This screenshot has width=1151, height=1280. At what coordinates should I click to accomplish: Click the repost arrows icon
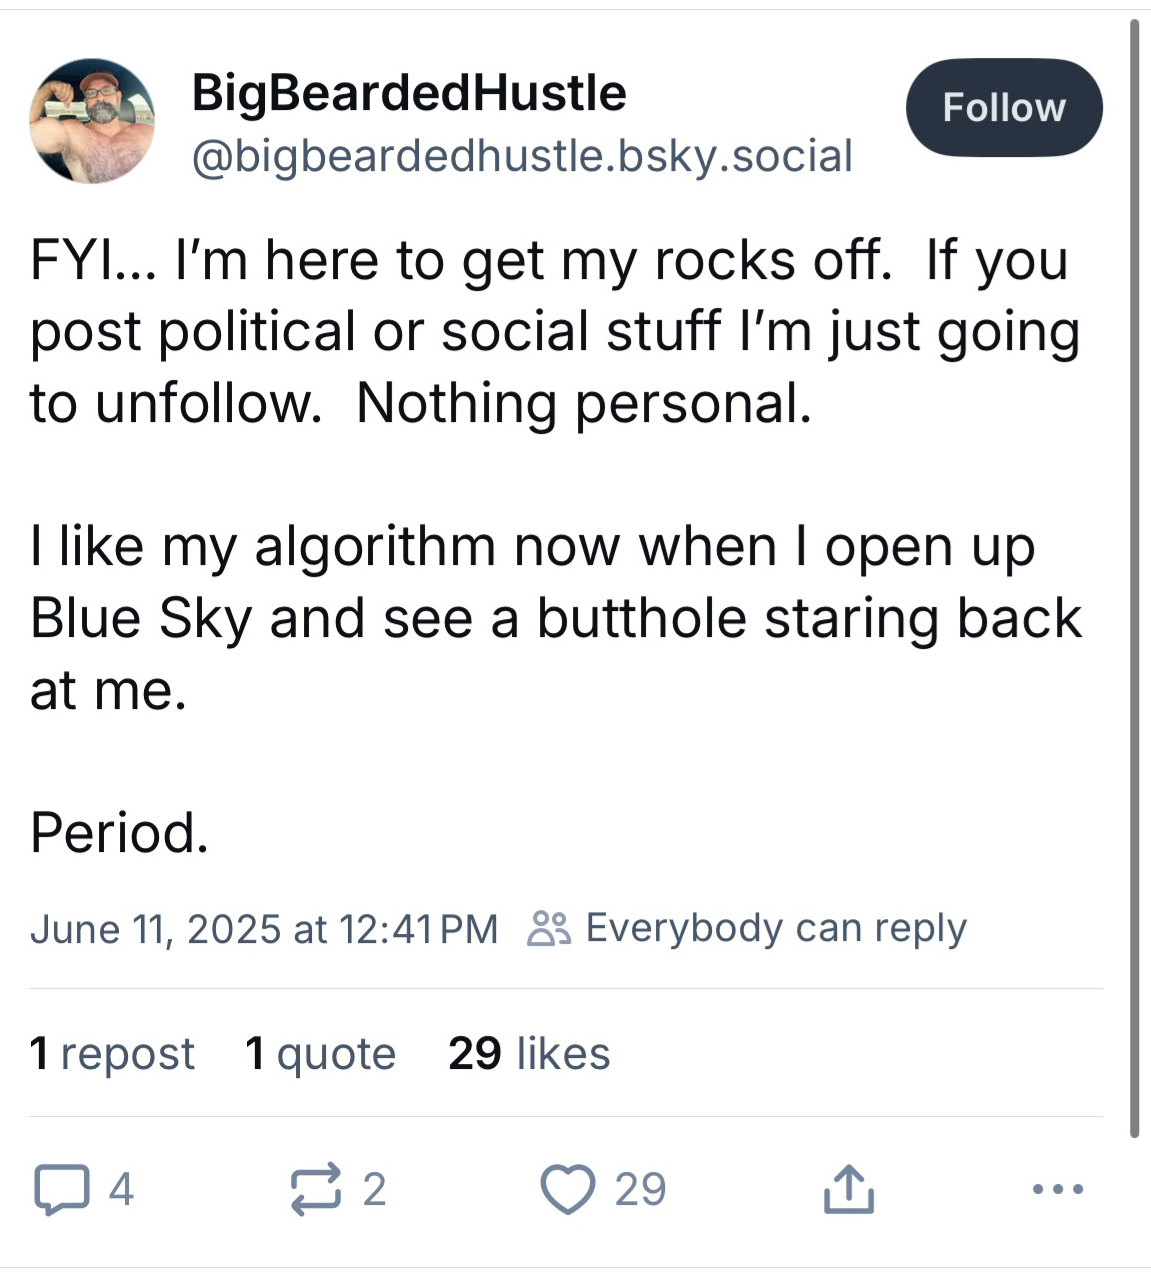(316, 1189)
